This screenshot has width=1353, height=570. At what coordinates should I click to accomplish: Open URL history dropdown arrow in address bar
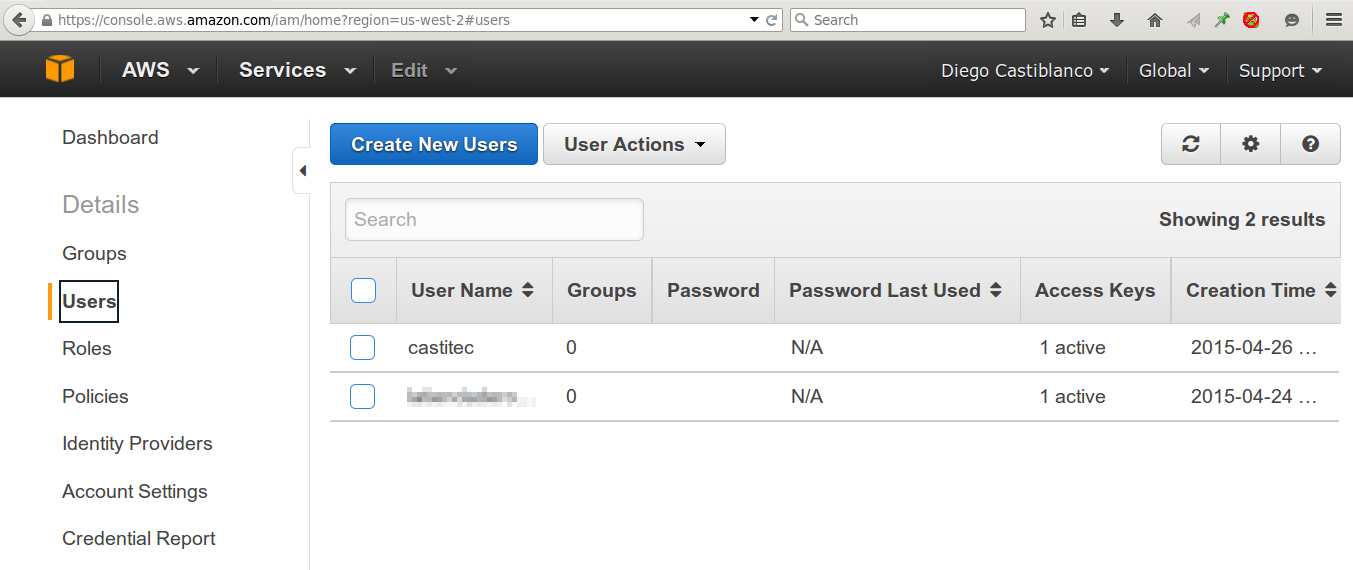coord(754,20)
